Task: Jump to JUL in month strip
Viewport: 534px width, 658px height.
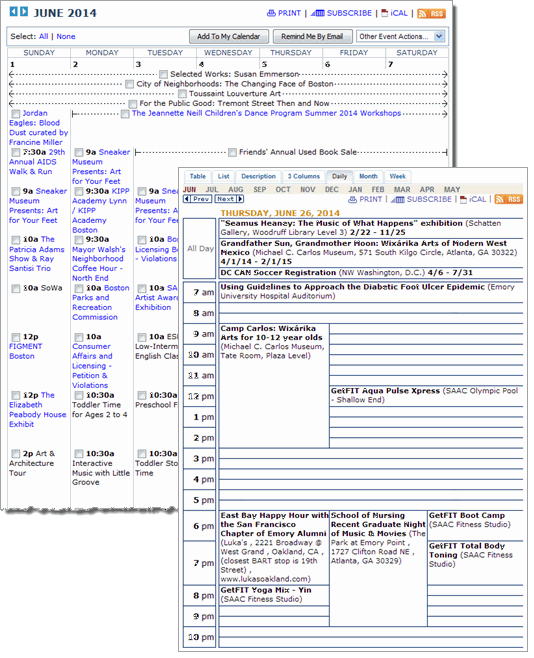Action: [x=212, y=190]
